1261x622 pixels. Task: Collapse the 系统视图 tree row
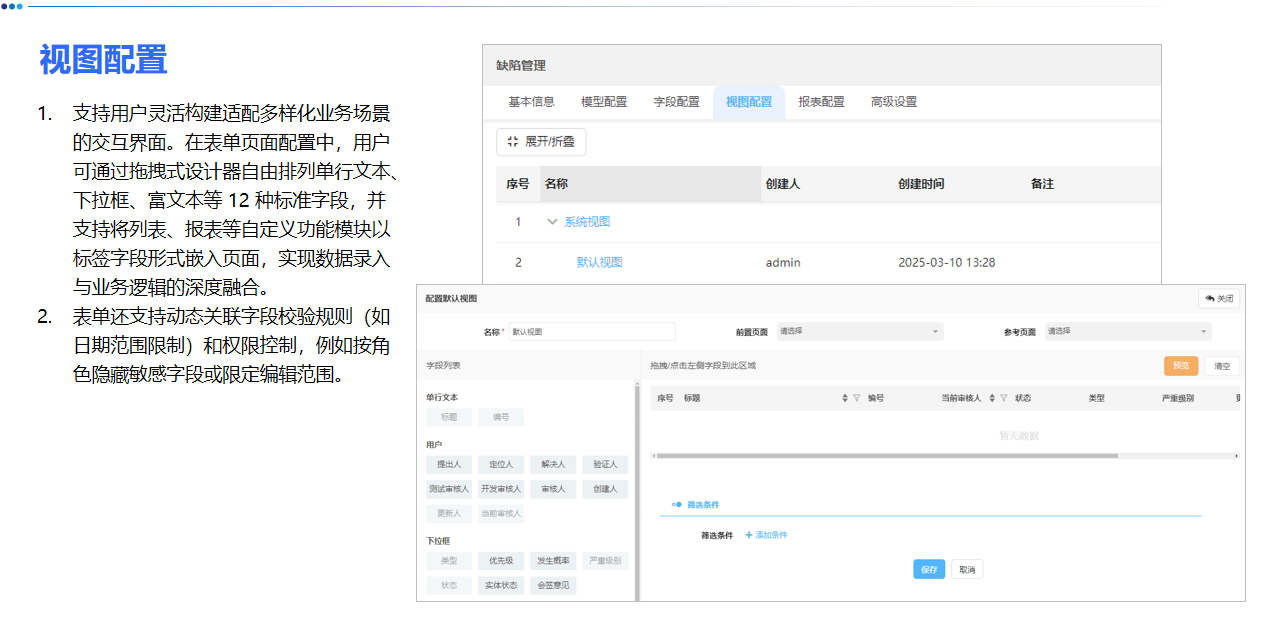click(553, 221)
